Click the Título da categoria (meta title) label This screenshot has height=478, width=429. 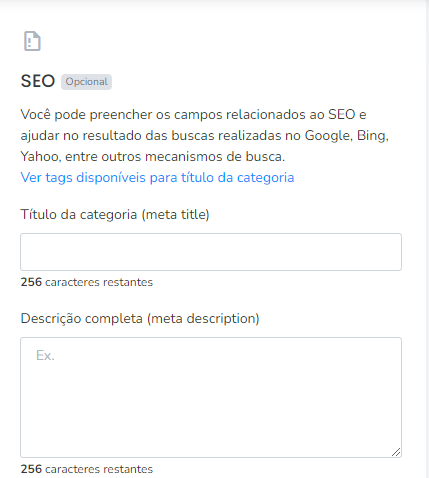click(x=115, y=214)
